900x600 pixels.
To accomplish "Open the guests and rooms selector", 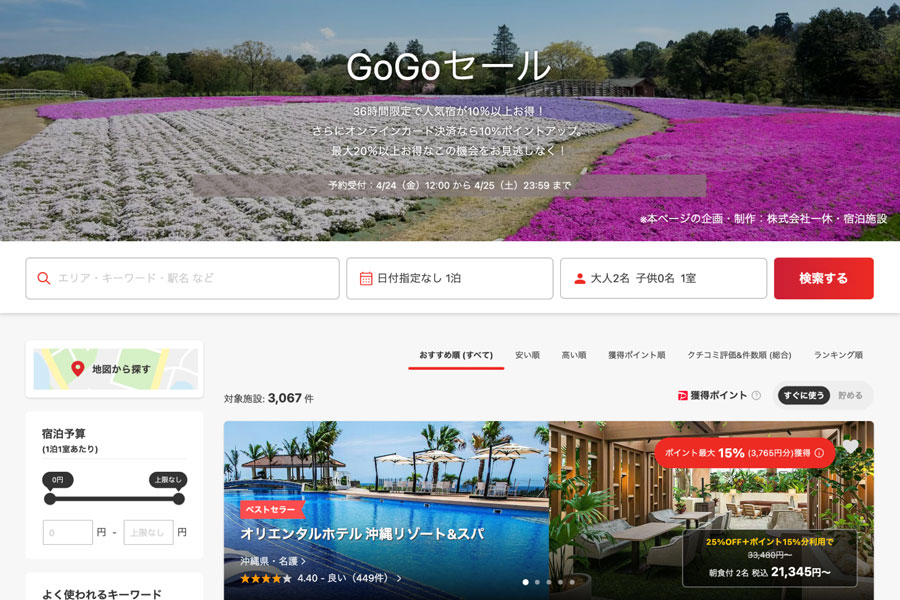I will [663, 279].
